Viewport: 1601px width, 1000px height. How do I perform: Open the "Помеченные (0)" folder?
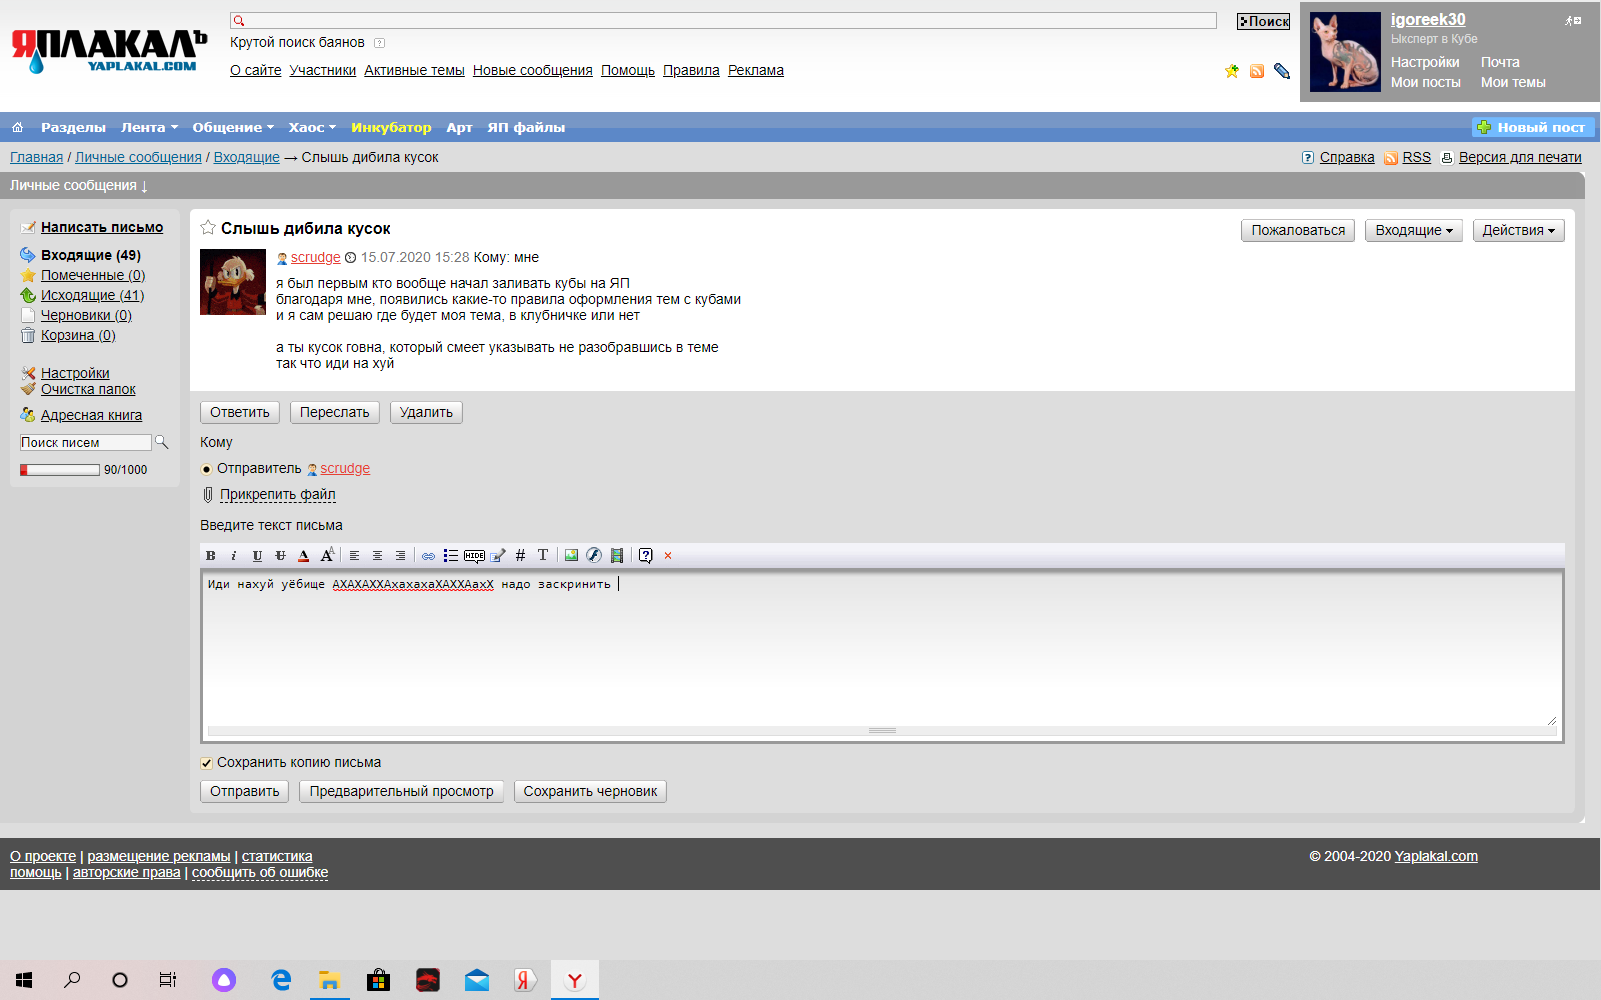click(x=93, y=275)
